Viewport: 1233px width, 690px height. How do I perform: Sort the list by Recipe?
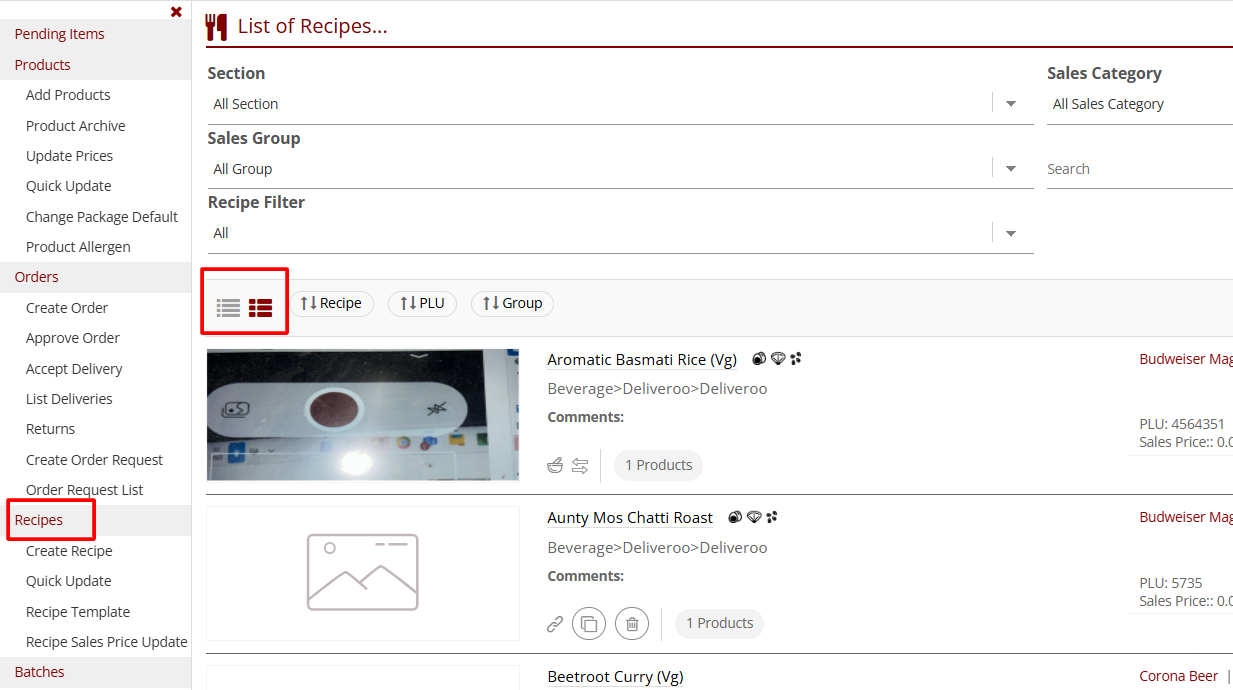(x=331, y=303)
